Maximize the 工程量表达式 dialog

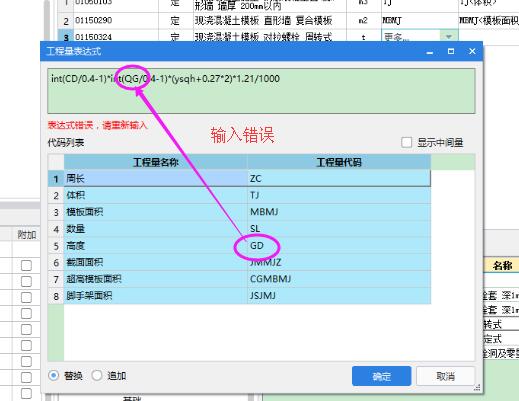pyautogui.click(x=451, y=51)
